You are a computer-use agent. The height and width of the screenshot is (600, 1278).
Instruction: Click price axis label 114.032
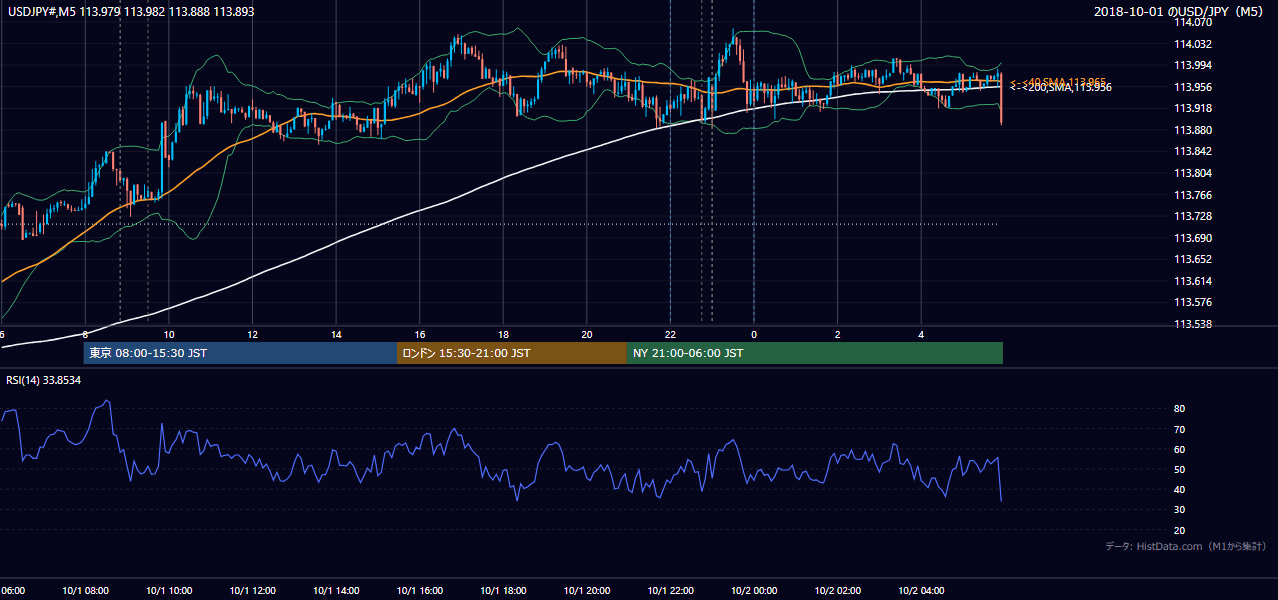(1193, 44)
